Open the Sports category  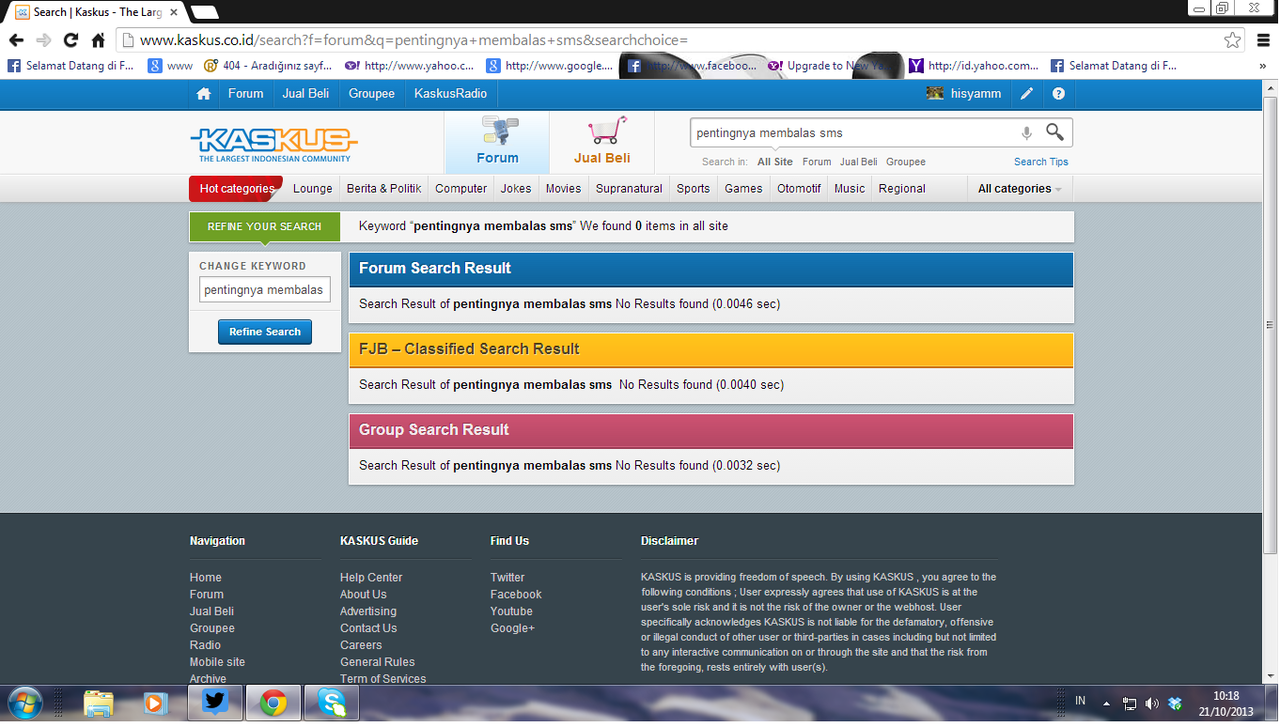693,188
